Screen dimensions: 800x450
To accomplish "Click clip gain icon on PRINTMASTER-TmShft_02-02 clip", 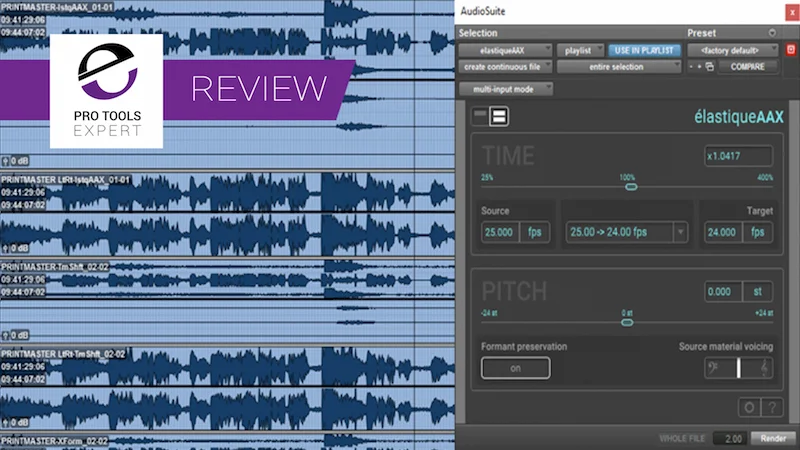I will [x=5, y=336].
